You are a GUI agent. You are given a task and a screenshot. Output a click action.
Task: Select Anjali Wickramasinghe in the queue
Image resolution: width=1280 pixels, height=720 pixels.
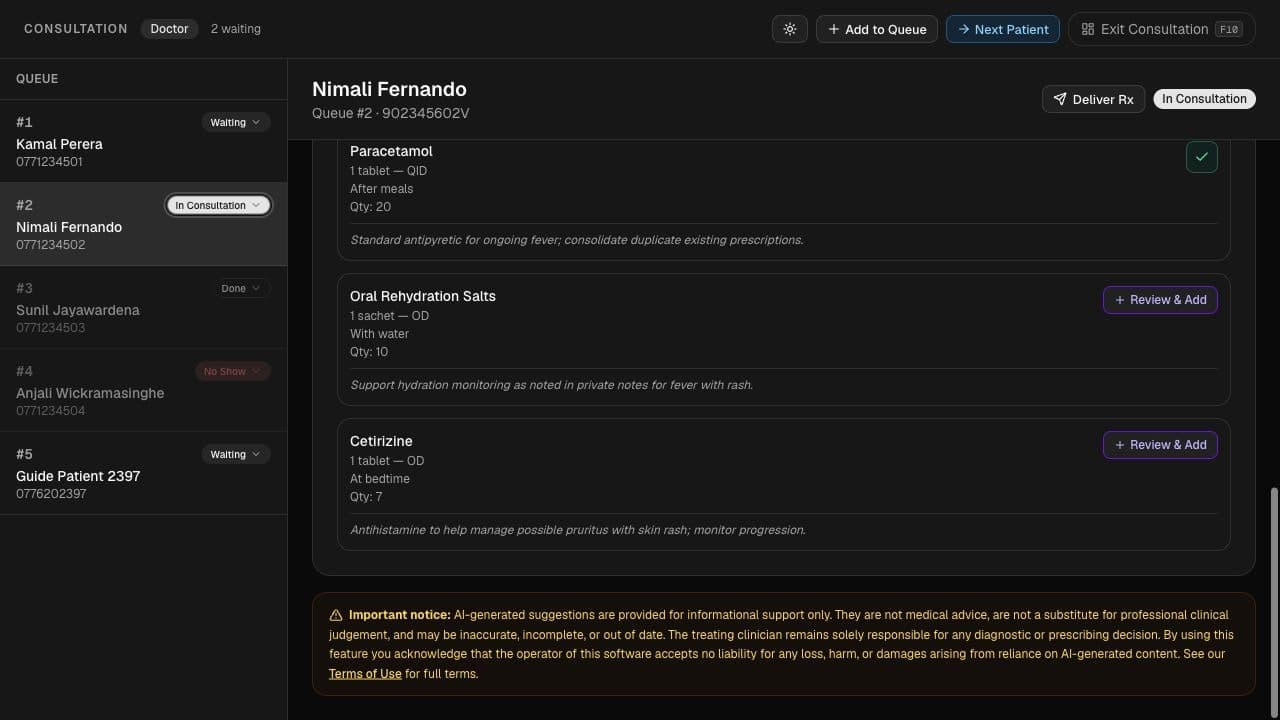[143, 390]
